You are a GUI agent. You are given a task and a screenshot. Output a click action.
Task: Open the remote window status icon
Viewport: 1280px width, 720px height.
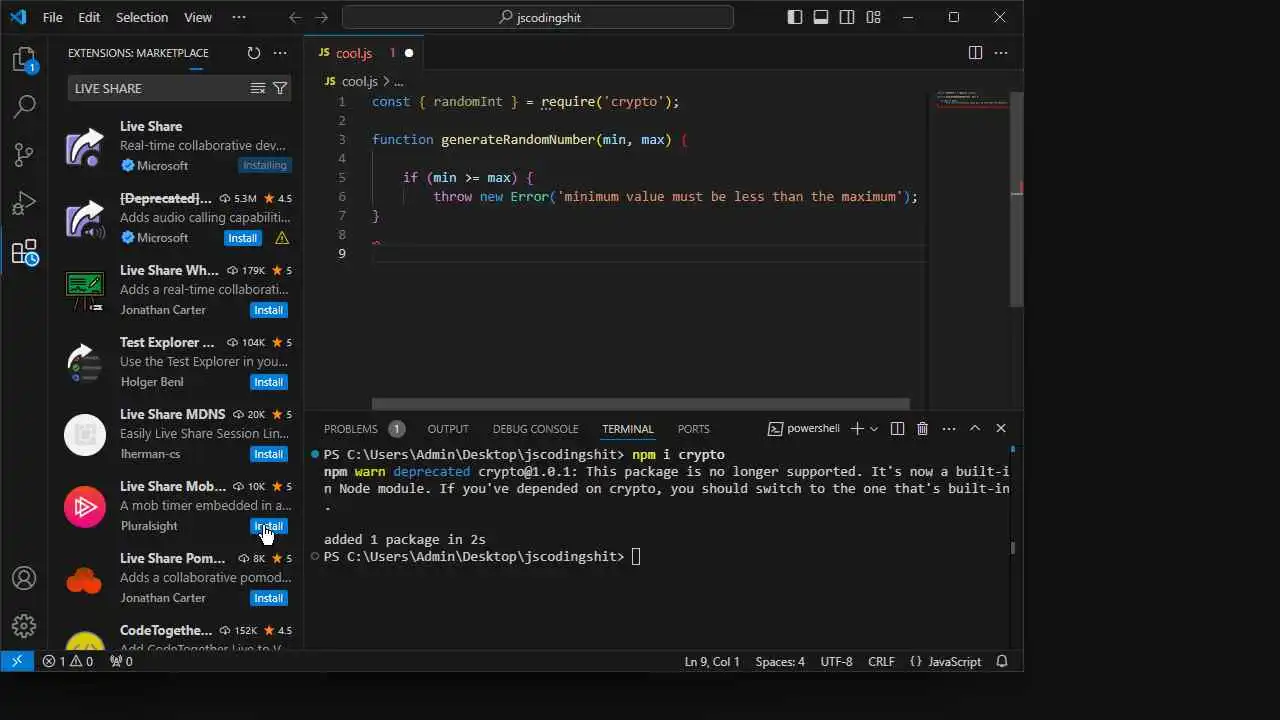click(17, 661)
